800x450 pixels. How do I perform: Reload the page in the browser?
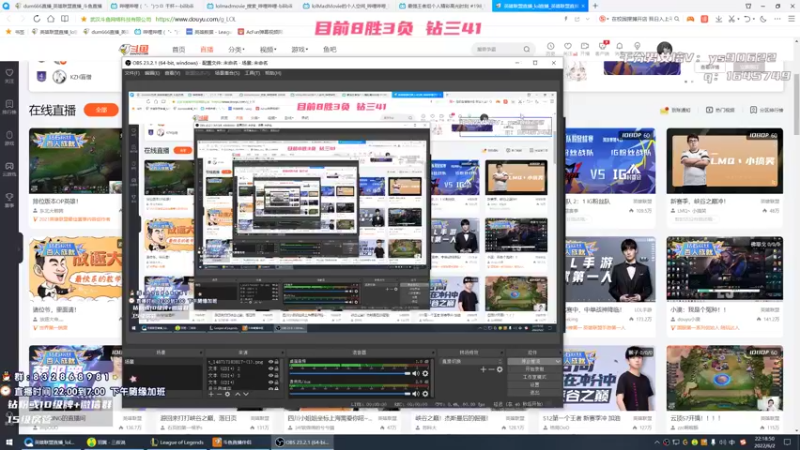pyautogui.click(x=37, y=19)
